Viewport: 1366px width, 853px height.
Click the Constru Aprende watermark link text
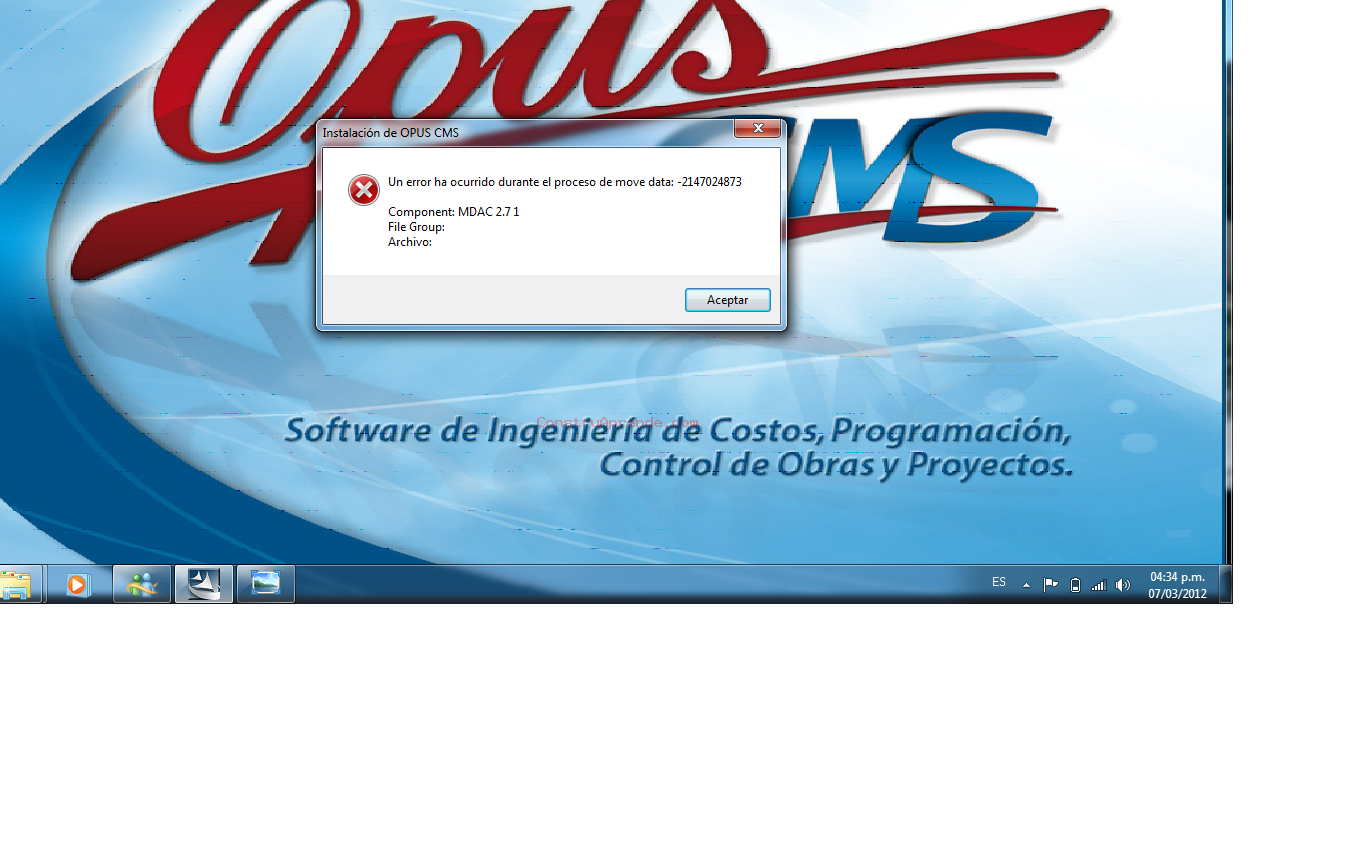[x=617, y=423]
